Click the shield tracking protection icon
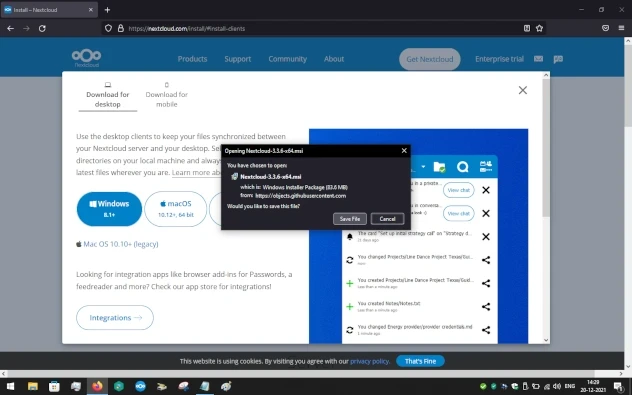Viewport: 632px width, 395px height. pos(108,28)
